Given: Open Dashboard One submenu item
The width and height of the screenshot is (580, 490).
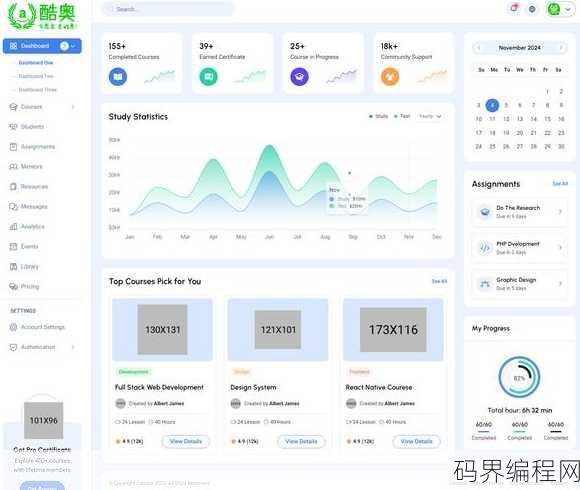Looking at the screenshot, I should pos(36,62).
